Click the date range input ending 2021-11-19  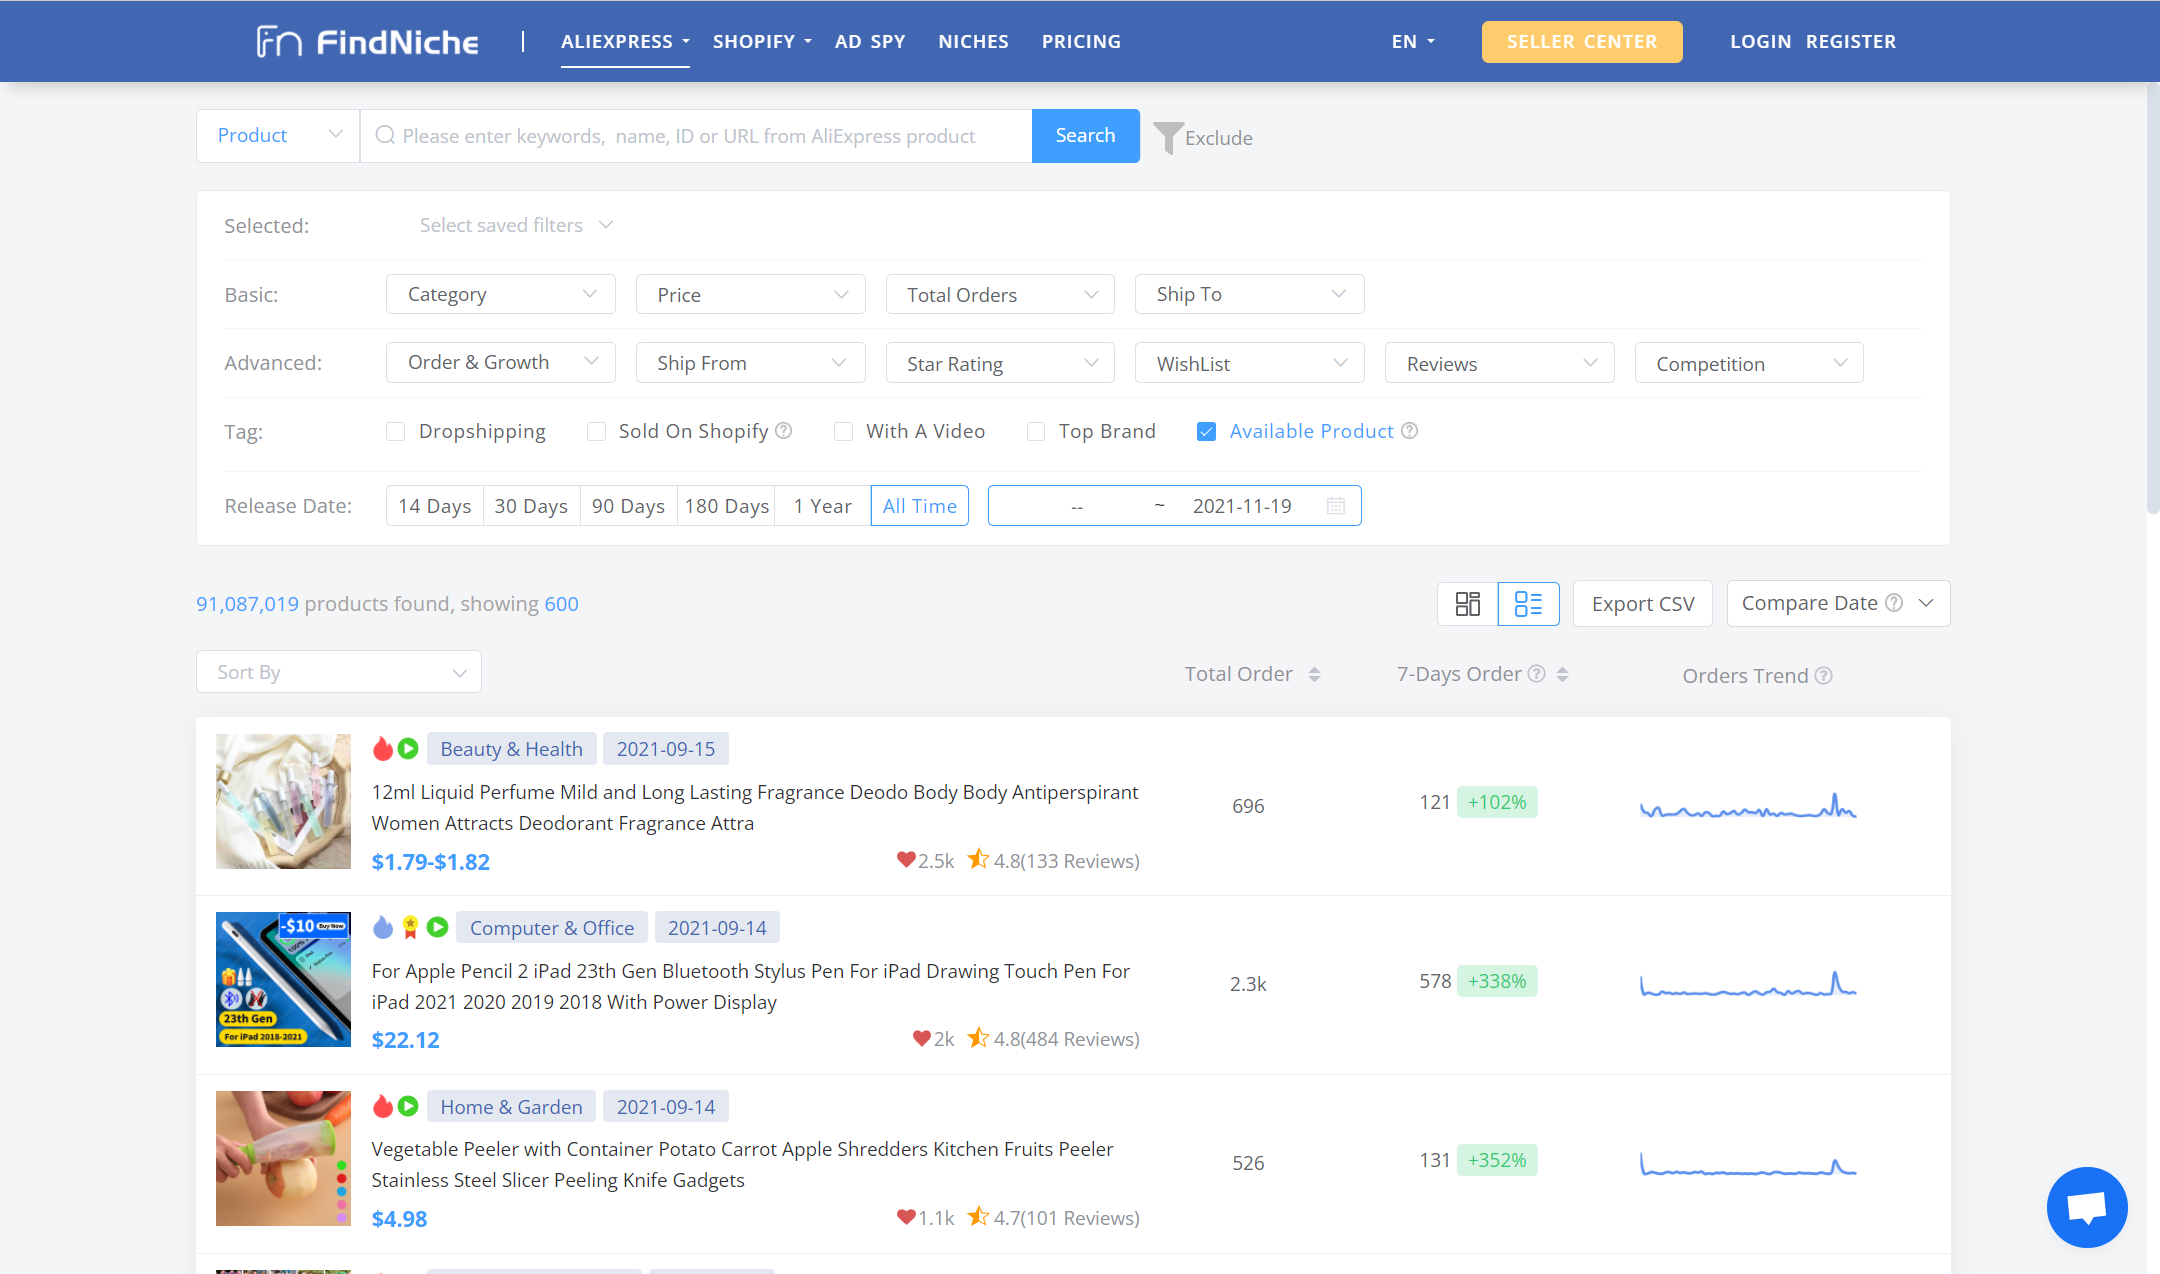pyautogui.click(x=1174, y=506)
